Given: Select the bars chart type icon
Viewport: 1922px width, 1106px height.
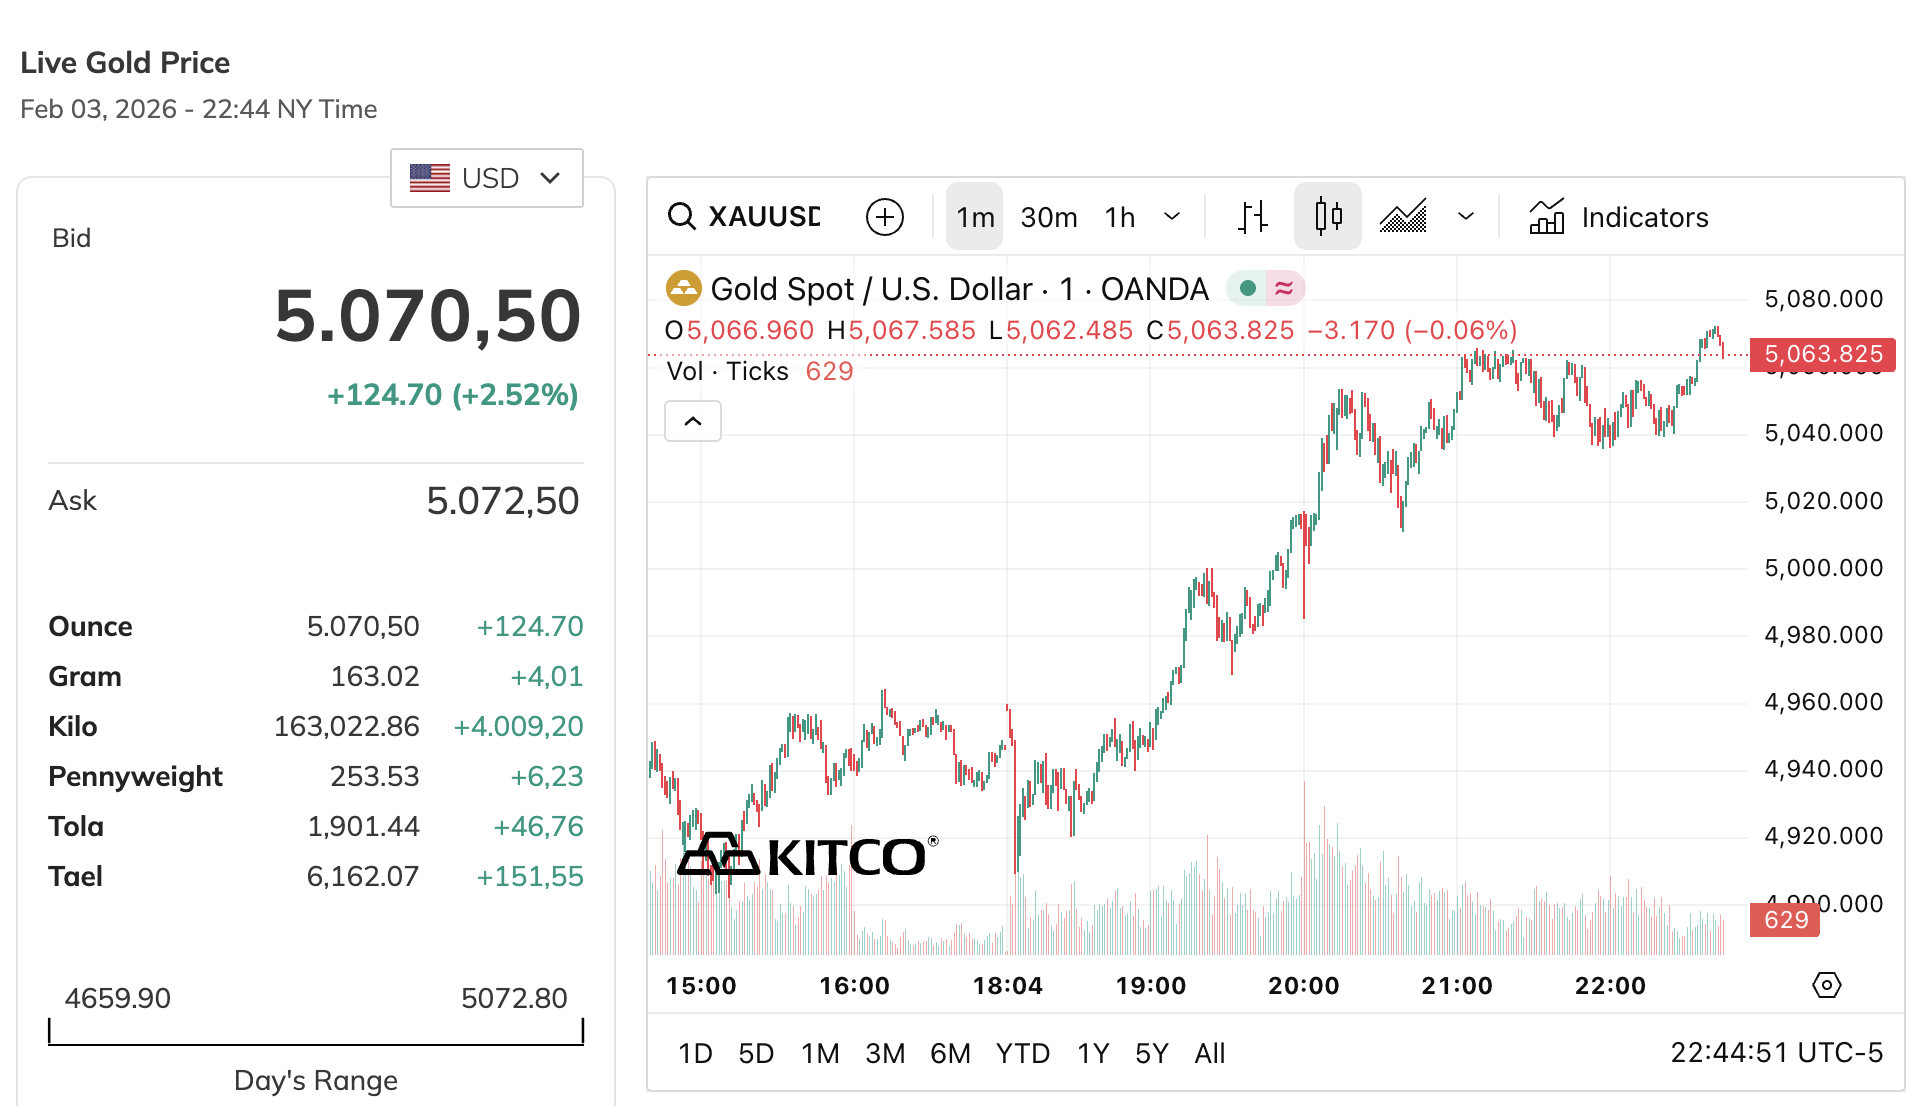Looking at the screenshot, I should 1252,216.
